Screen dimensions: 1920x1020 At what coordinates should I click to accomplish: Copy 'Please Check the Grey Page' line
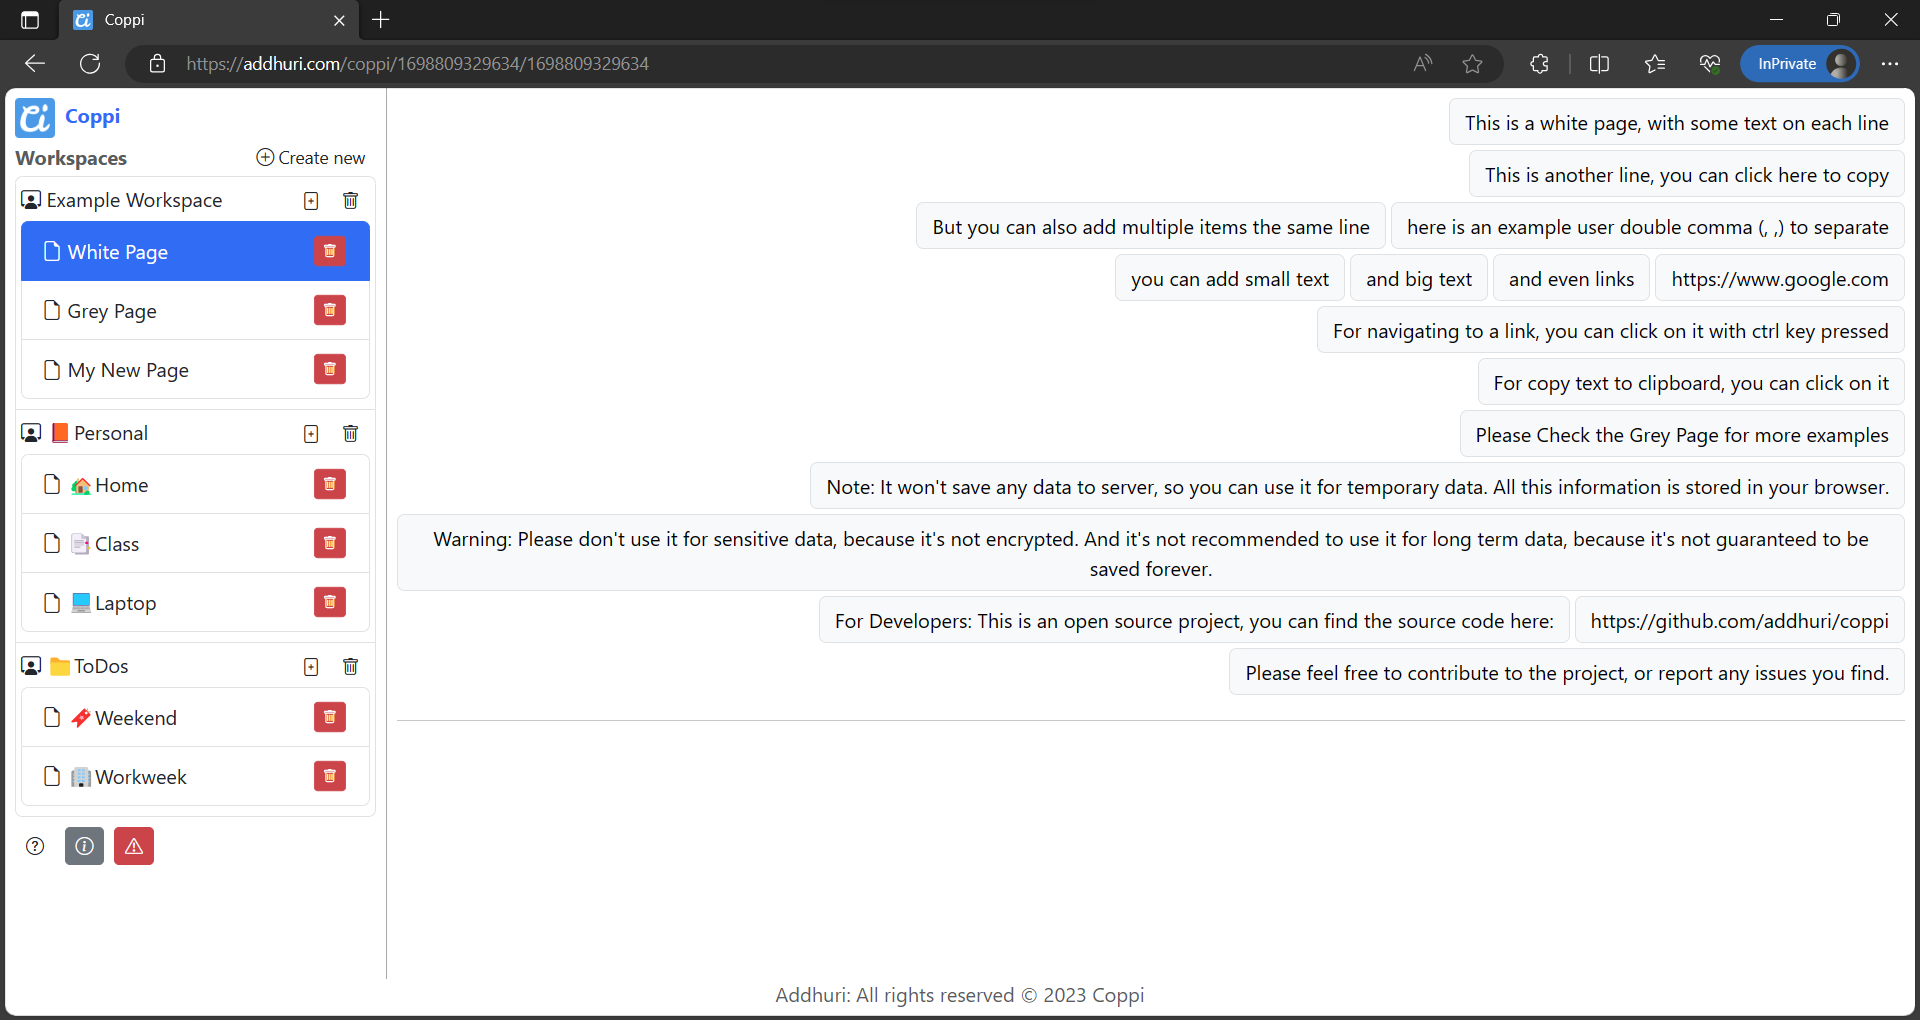point(1682,435)
